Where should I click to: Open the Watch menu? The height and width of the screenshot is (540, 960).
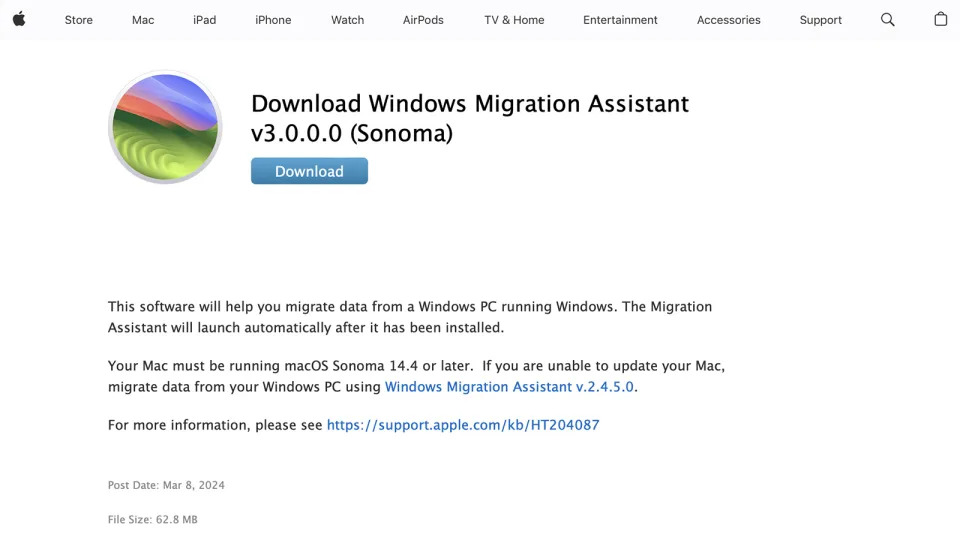(347, 20)
